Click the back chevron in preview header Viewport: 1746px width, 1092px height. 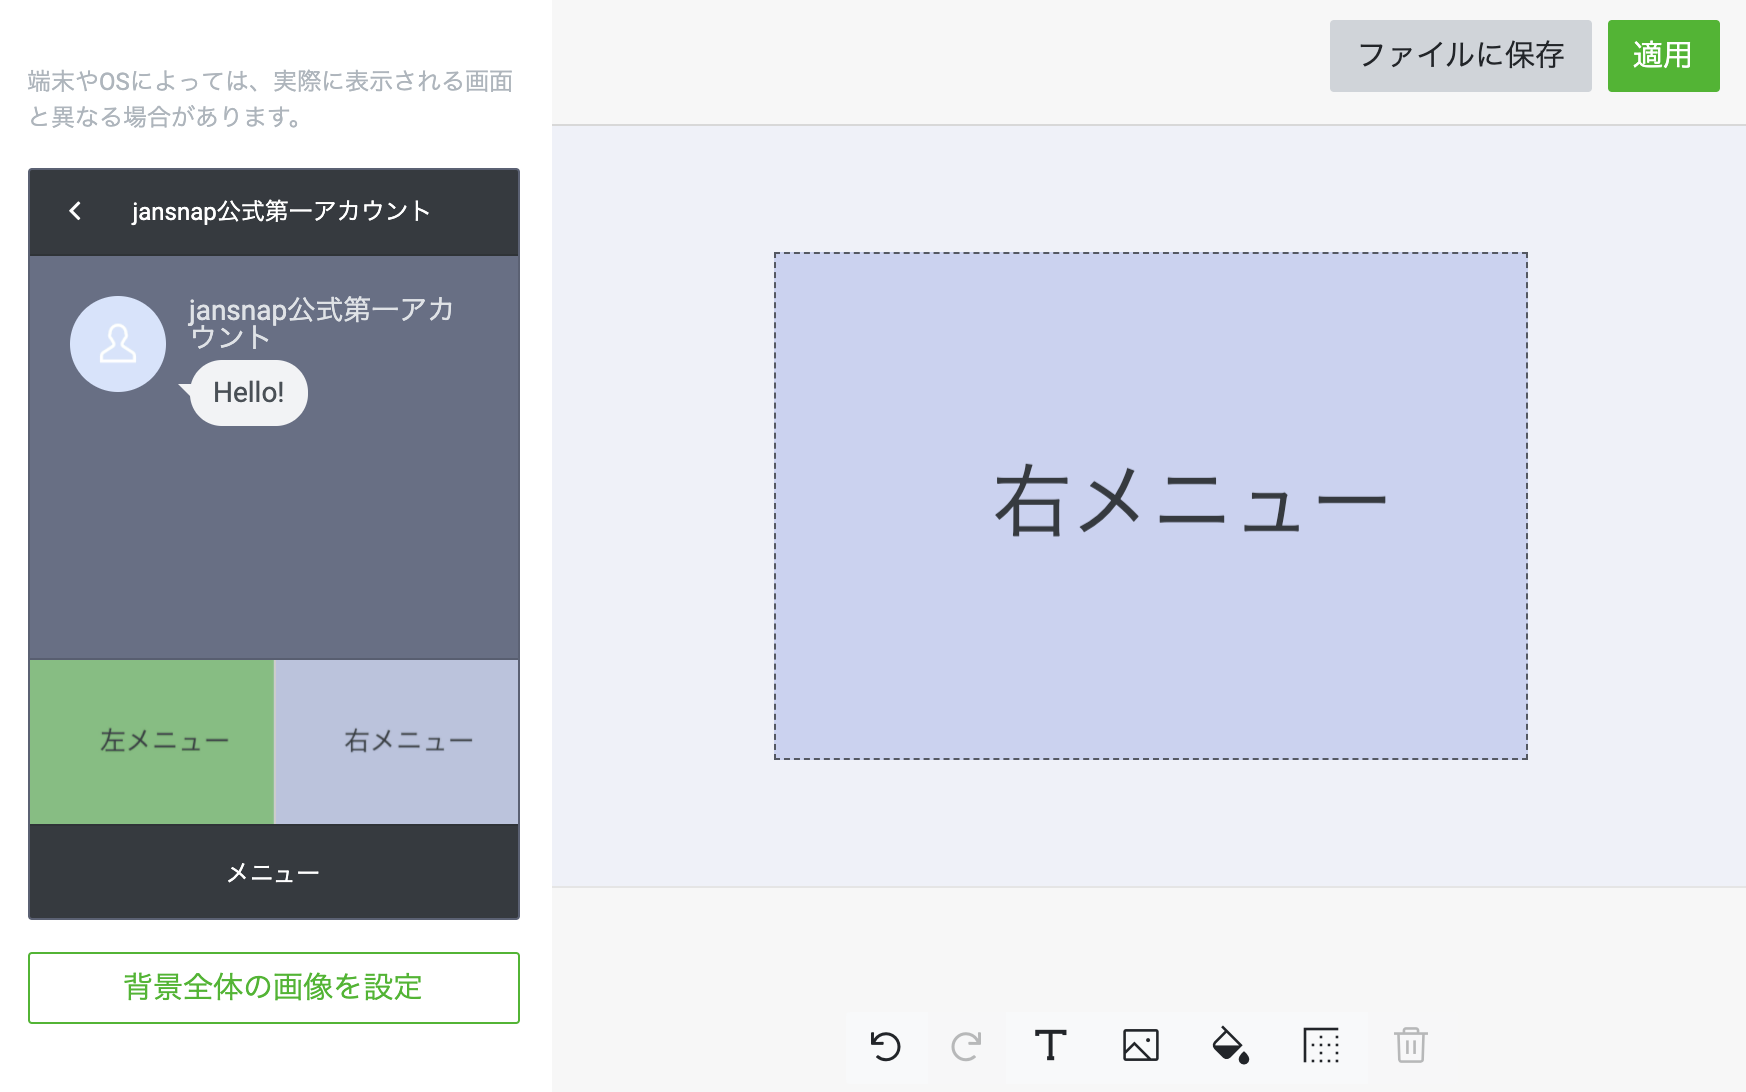(x=75, y=211)
